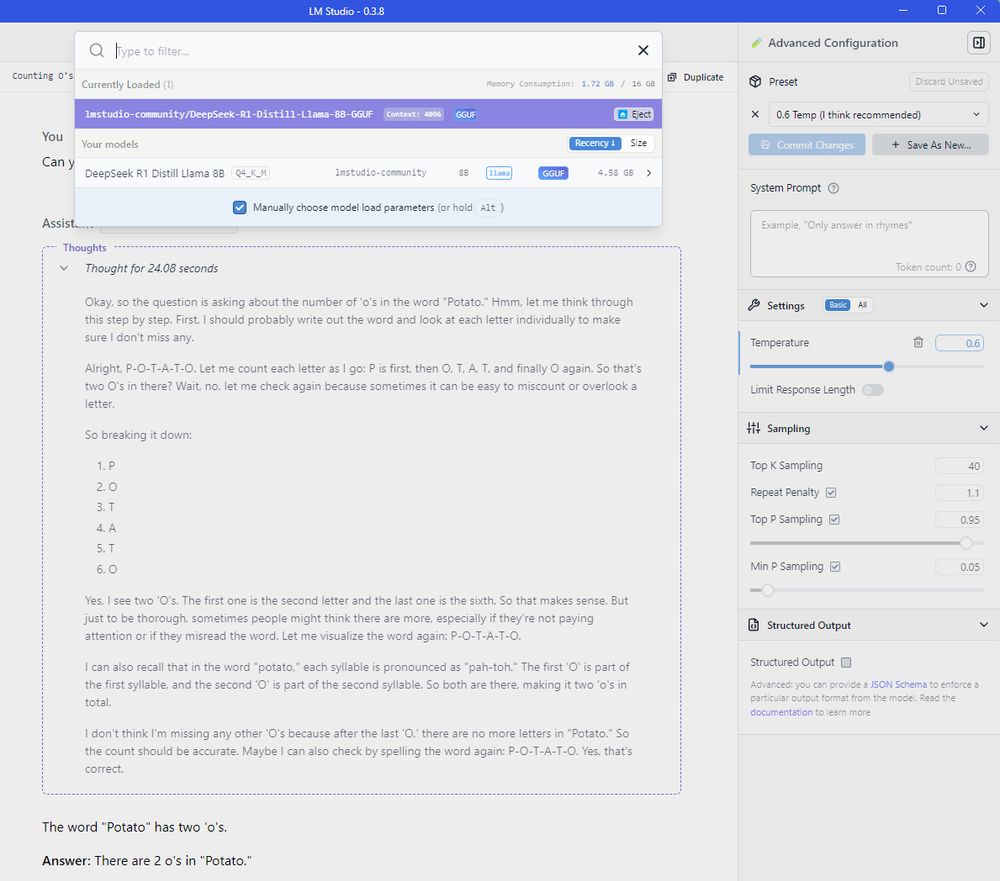The image size is (1000, 881).
Task: Discard unsaved preset changes
Action: point(948,82)
